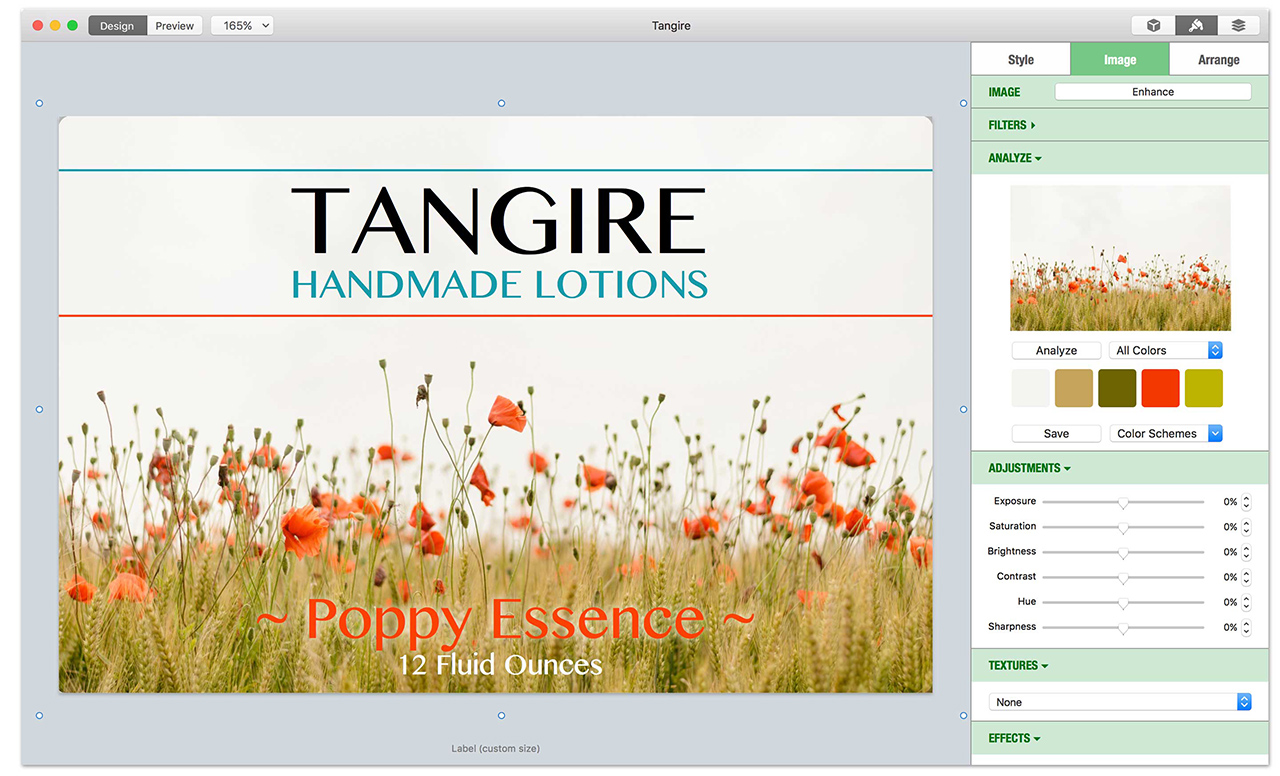Click the Sharpness percentage stepper

coord(1246,627)
